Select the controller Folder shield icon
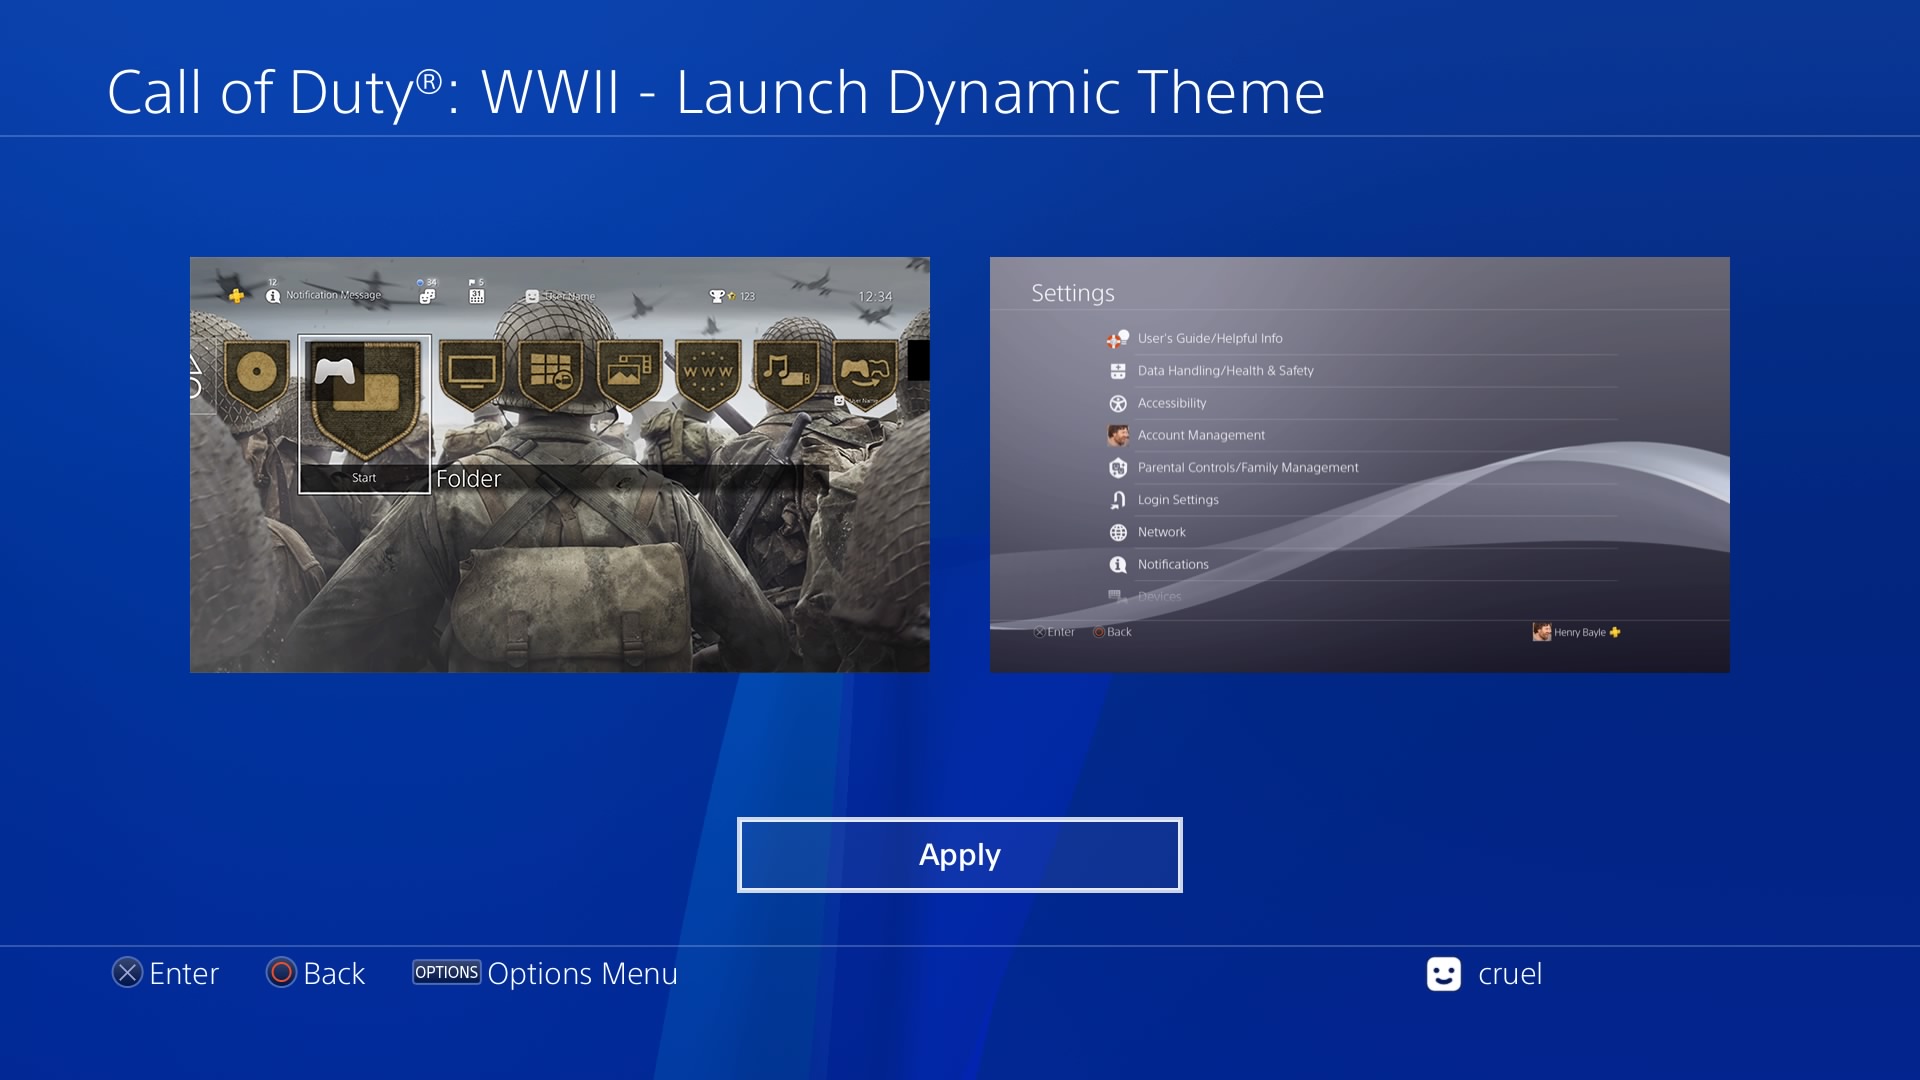The image size is (1920, 1080). click(x=365, y=400)
